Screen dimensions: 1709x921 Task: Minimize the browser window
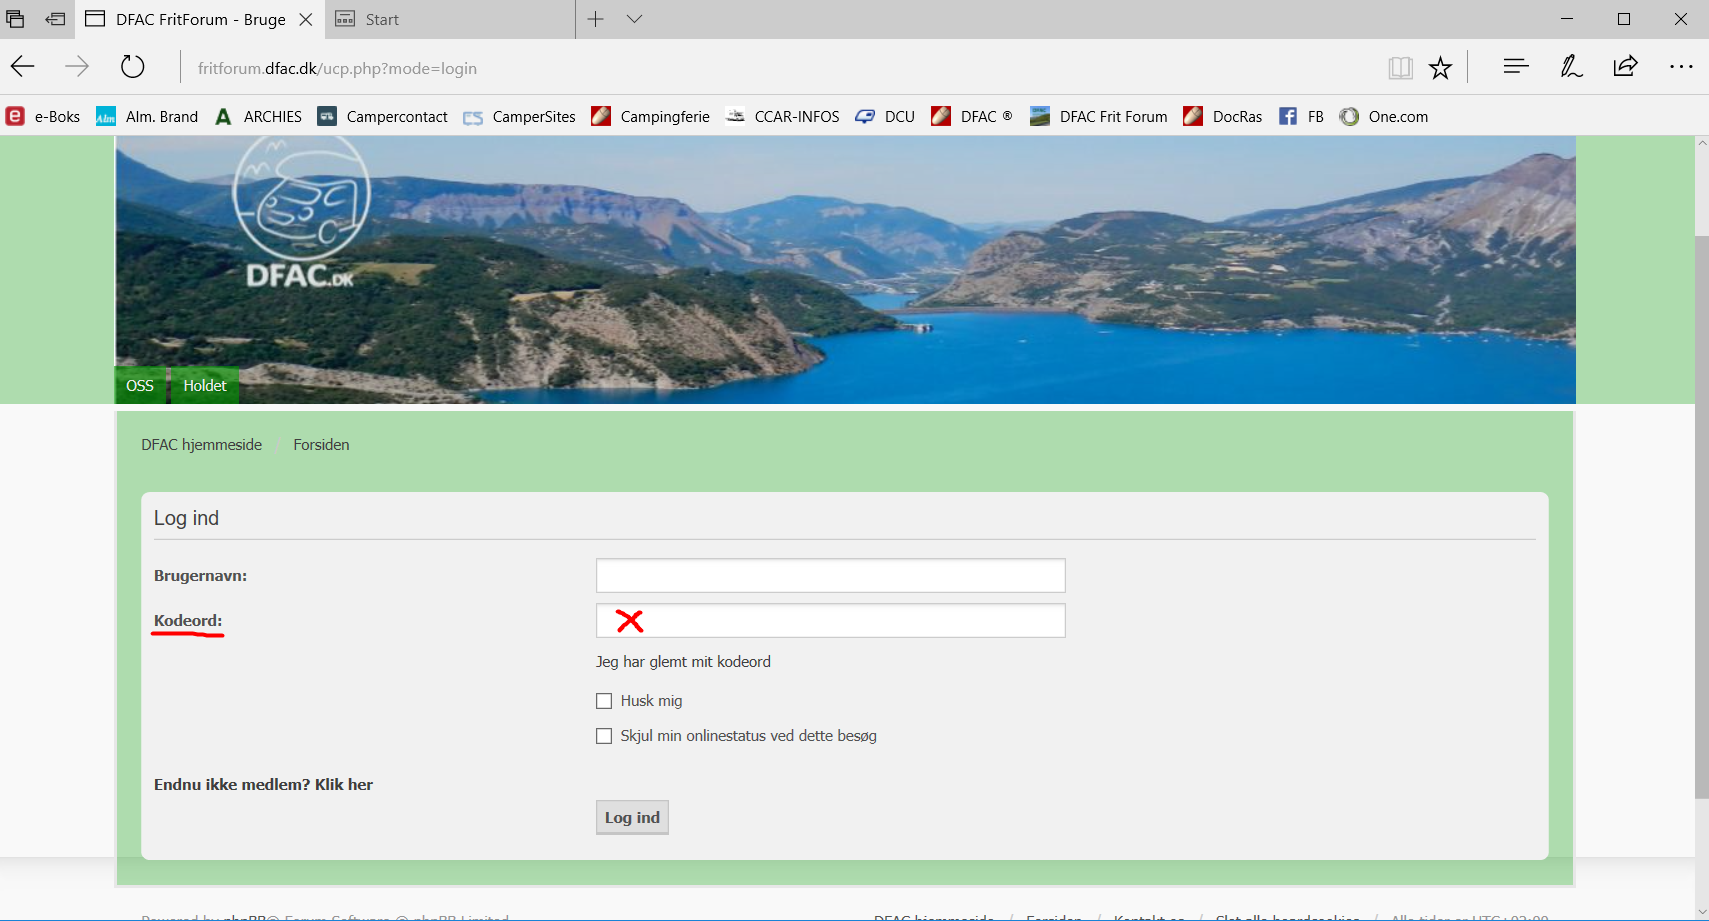click(x=1567, y=19)
